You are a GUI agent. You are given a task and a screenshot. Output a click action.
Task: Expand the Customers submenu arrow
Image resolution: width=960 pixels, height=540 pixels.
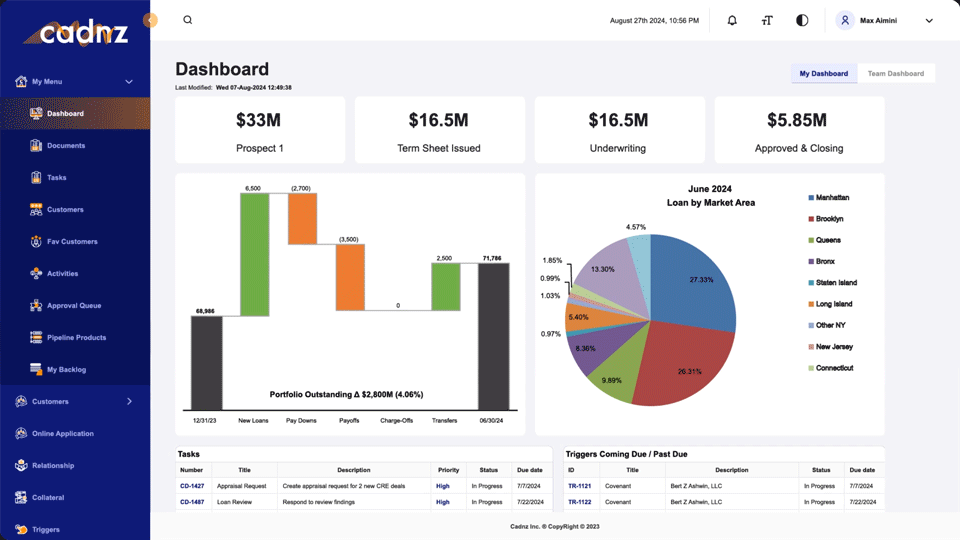[129, 402]
